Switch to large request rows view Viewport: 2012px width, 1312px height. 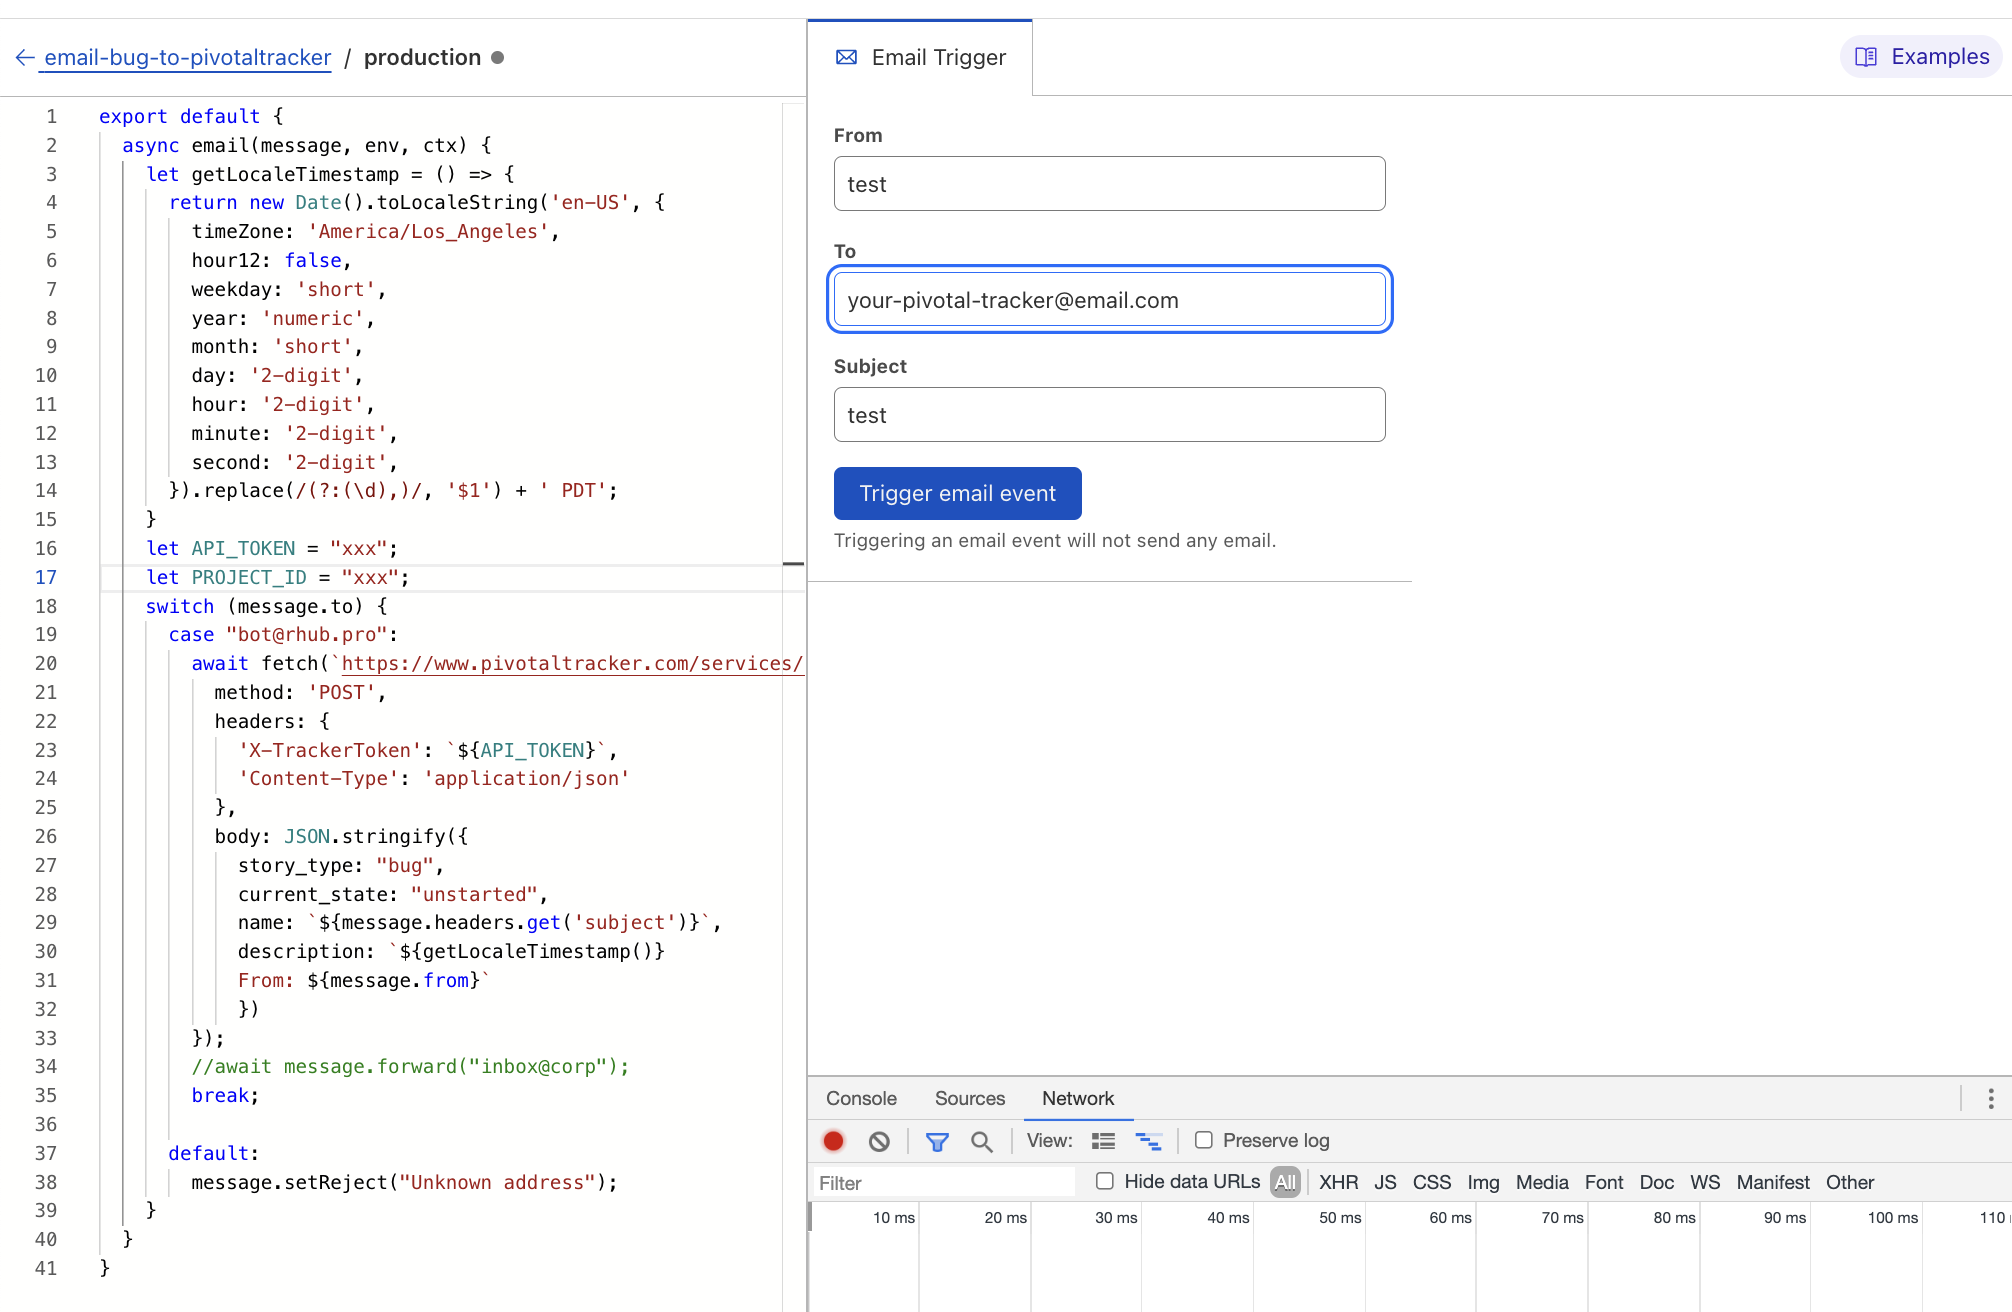click(x=1103, y=1141)
